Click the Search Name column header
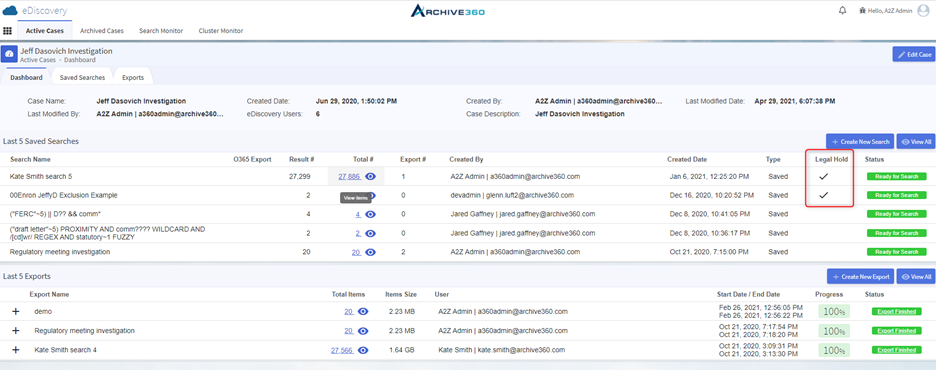 tap(30, 160)
